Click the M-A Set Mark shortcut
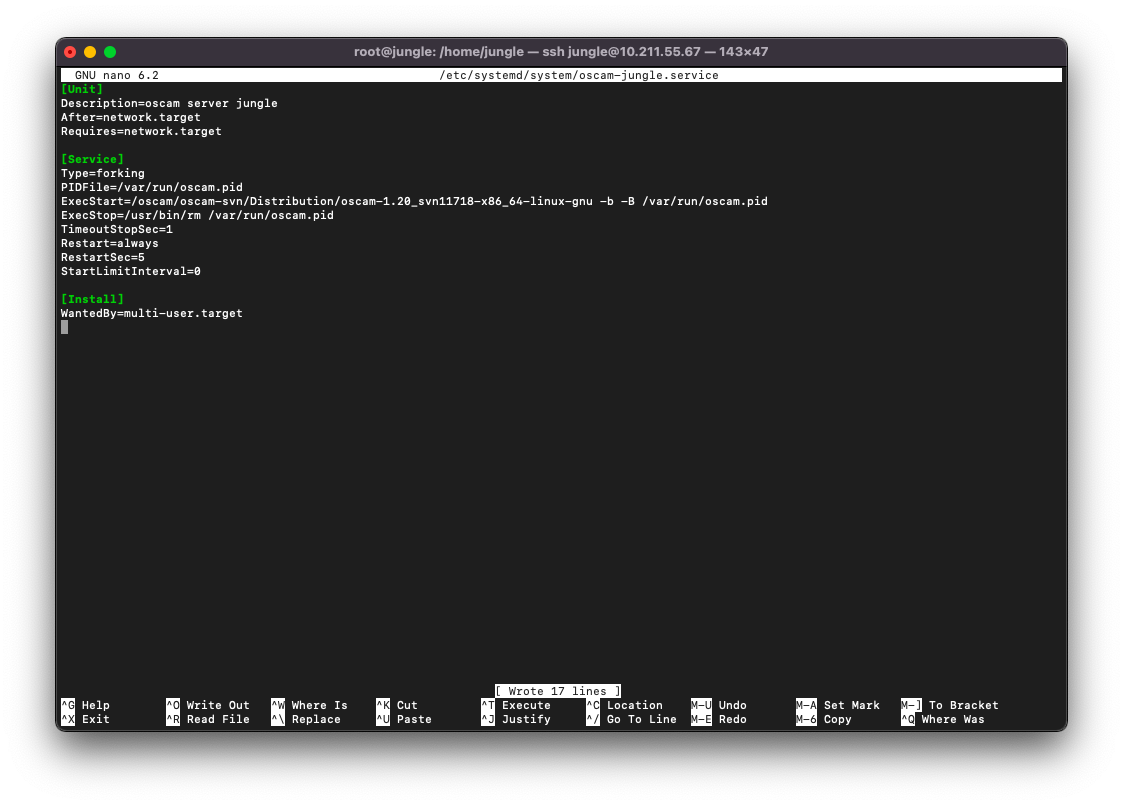1123x805 pixels. pos(837,705)
